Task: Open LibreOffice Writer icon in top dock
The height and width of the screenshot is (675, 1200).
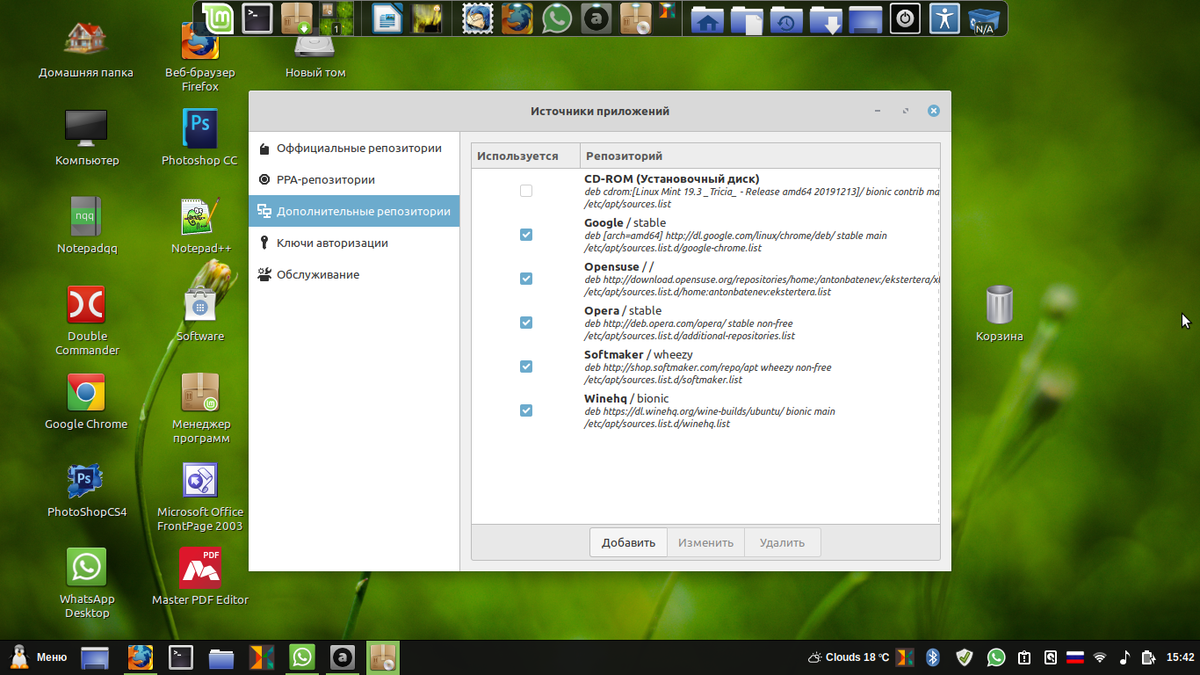Action: (387, 18)
